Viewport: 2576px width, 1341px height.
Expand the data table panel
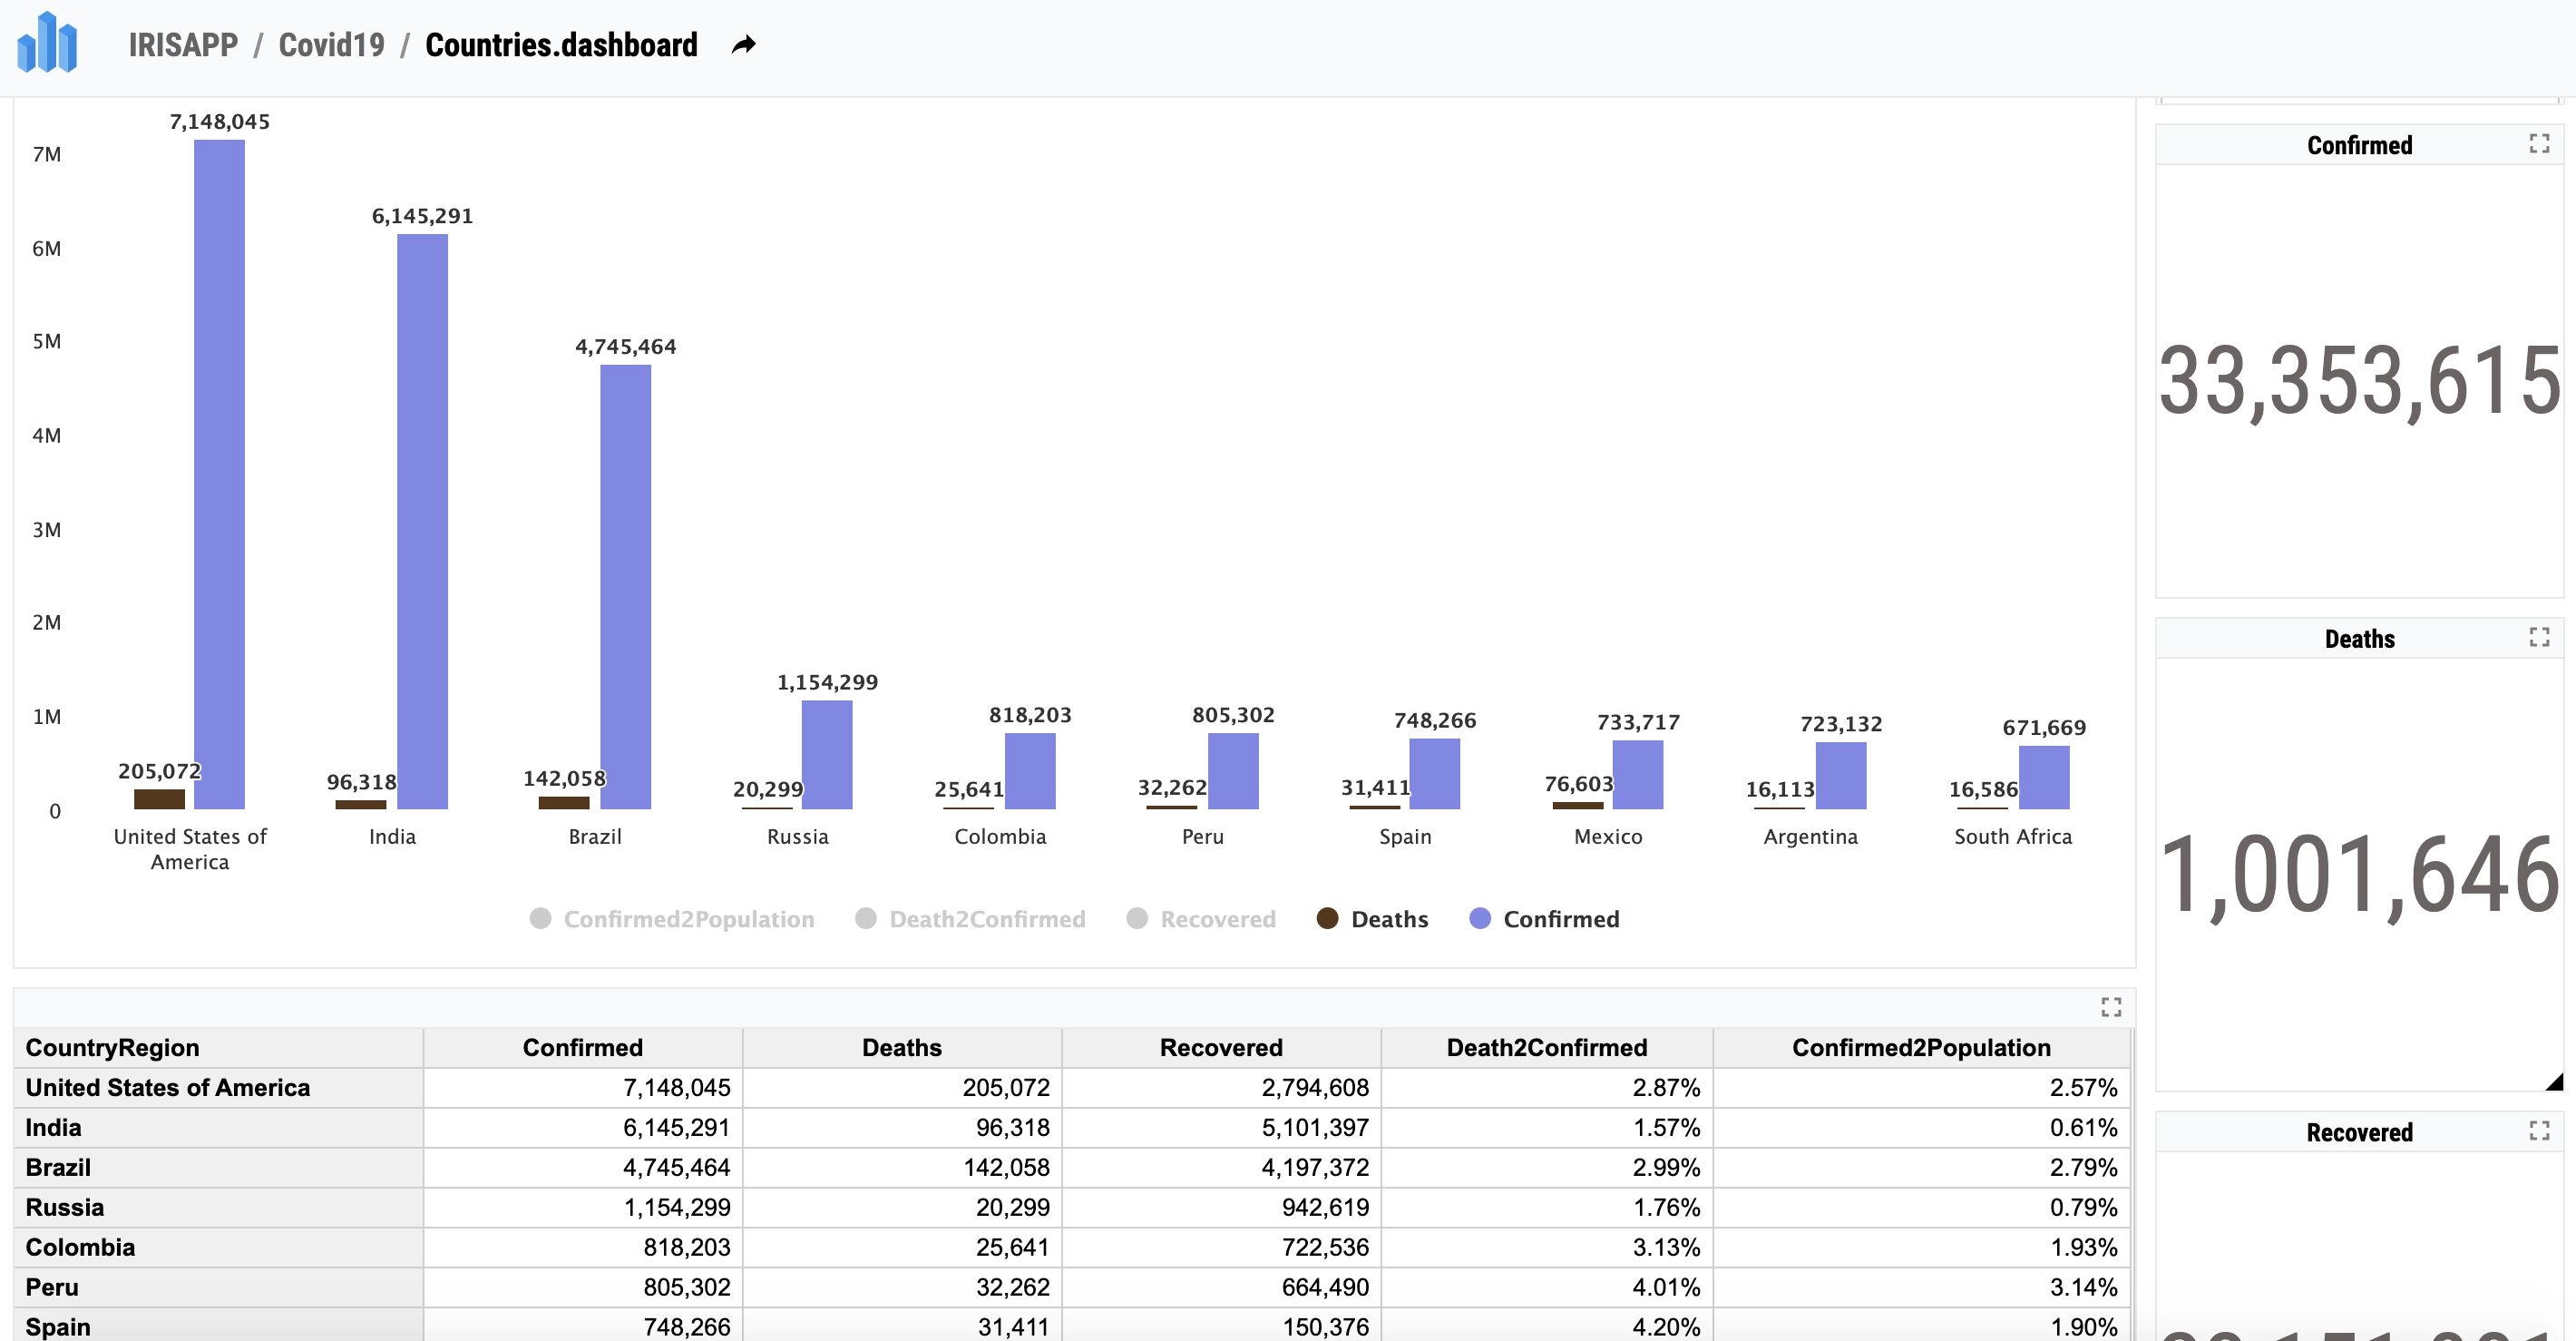[2113, 1007]
